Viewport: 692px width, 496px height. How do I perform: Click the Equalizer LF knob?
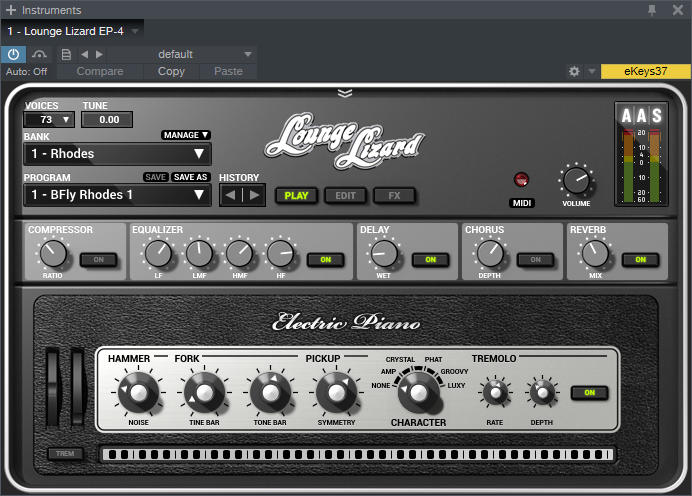[158, 254]
